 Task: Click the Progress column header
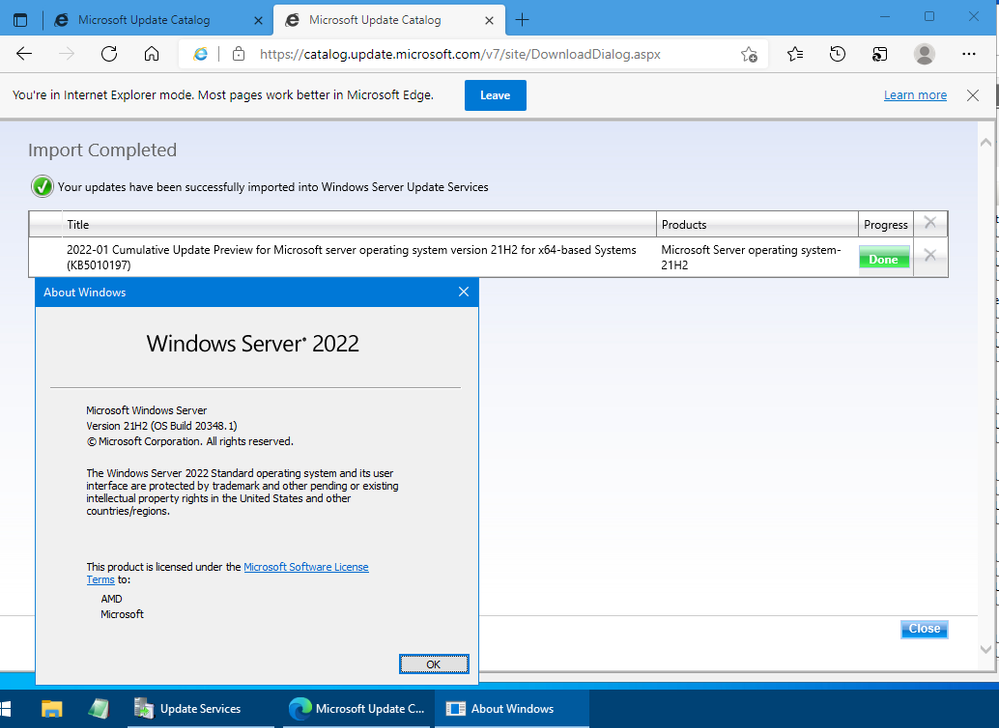tap(886, 225)
